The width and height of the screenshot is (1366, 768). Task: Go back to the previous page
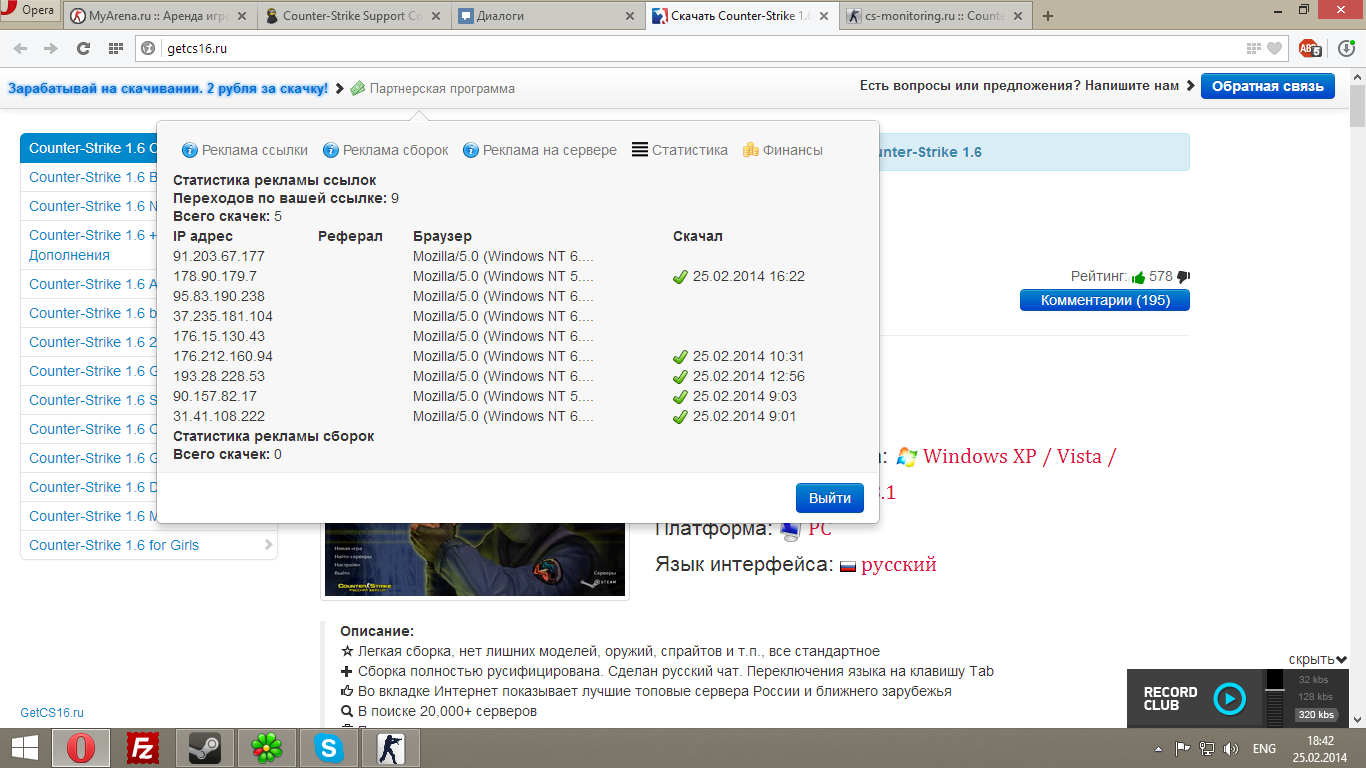tap(21, 48)
